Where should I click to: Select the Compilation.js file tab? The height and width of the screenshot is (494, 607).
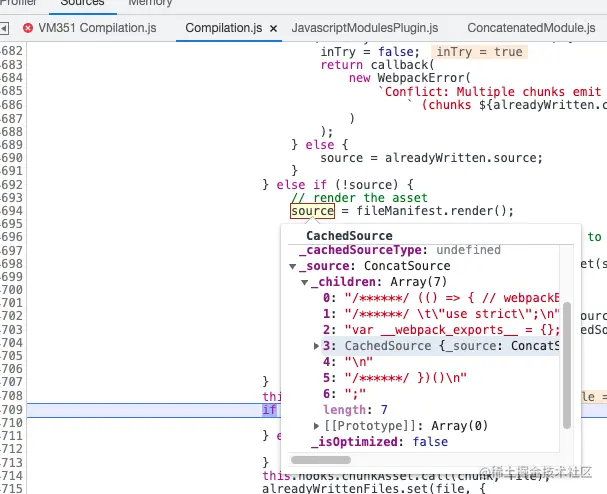coord(223,28)
